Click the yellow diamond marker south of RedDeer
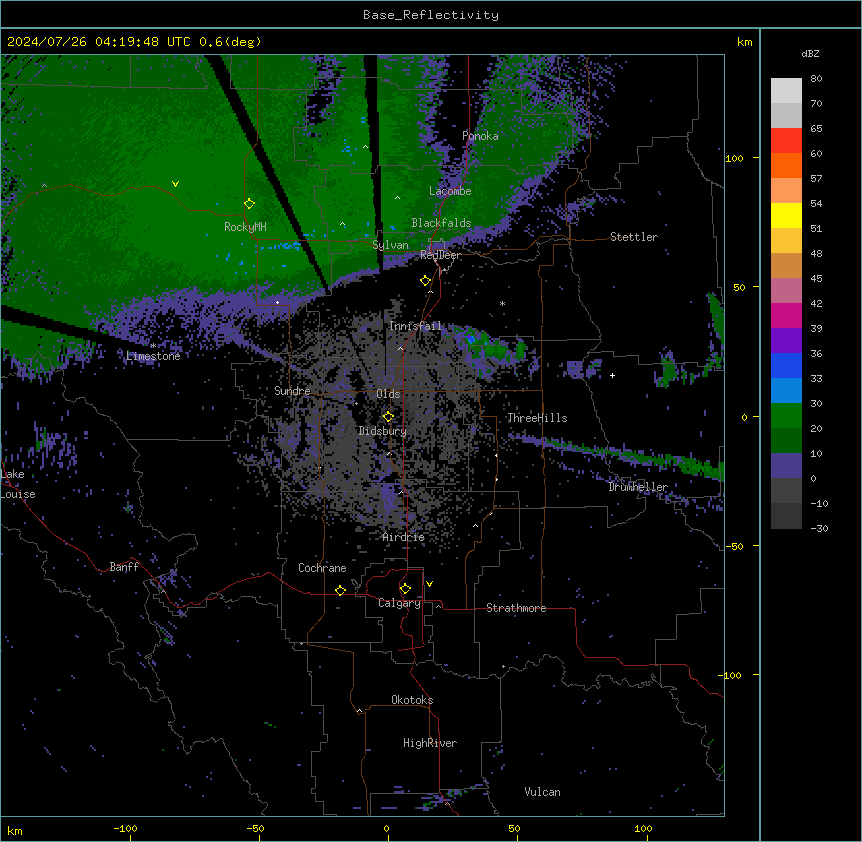The width and height of the screenshot is (862, 842). (x=425, y=281)
